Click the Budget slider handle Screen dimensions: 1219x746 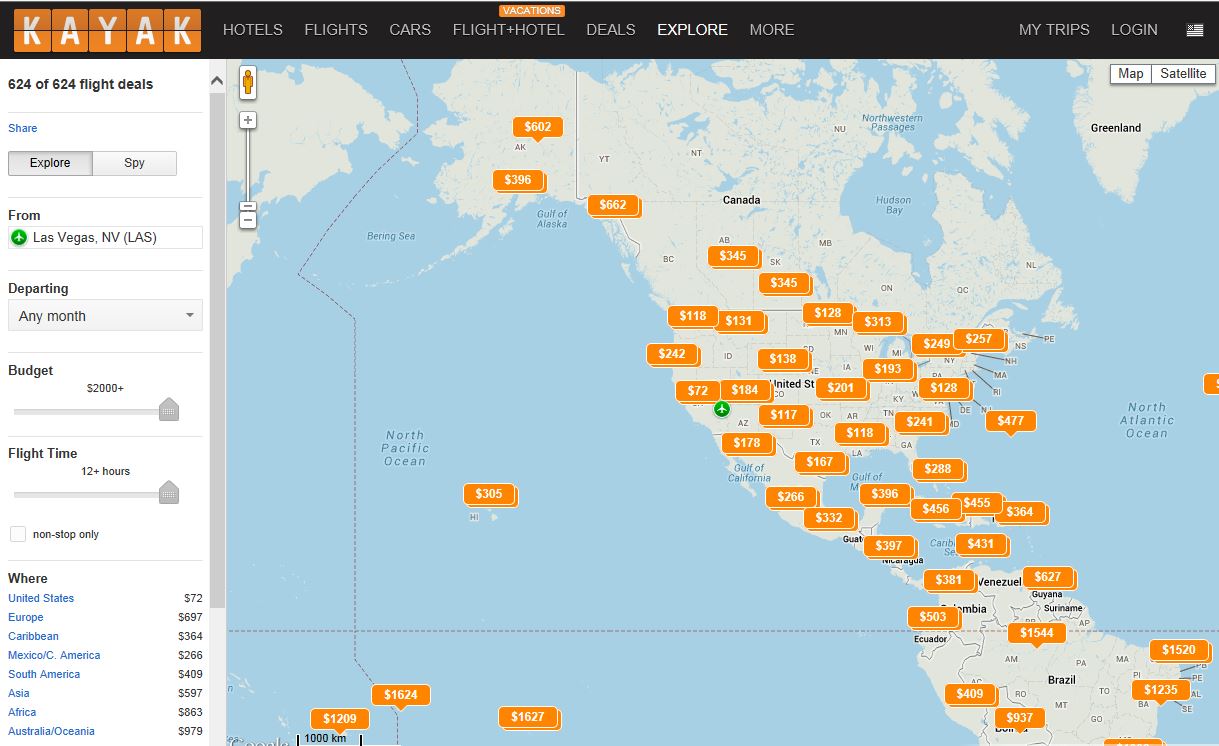(x=169, y=409)
